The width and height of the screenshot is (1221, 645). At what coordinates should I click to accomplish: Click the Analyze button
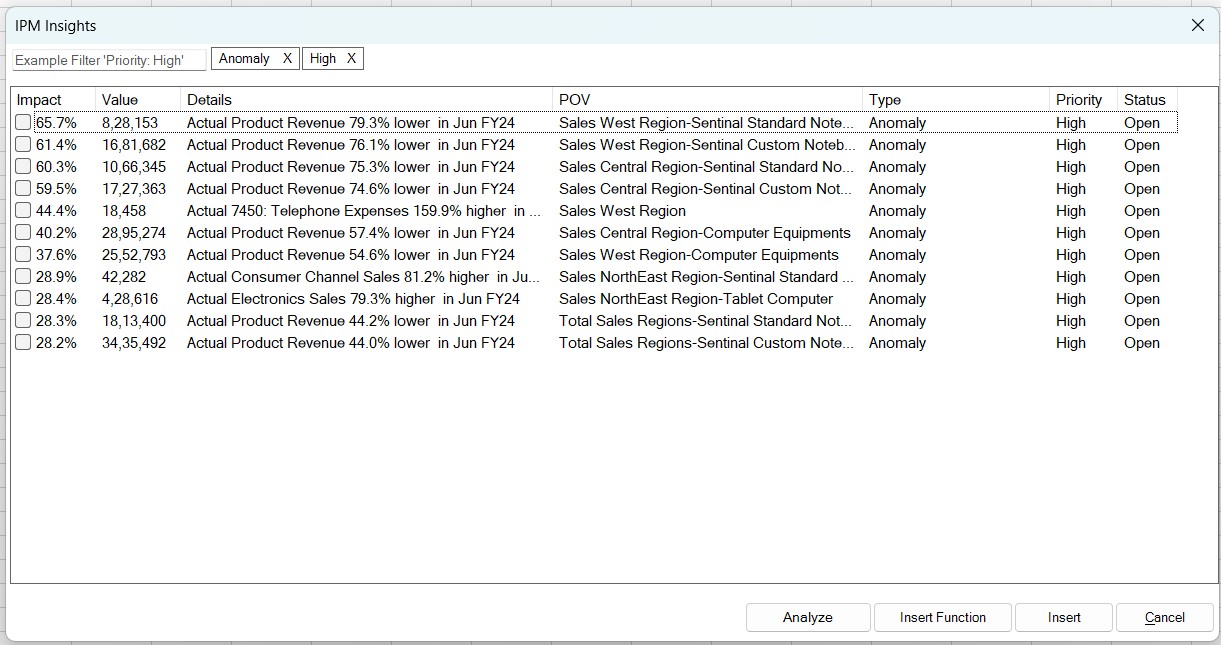click(x=808, y=617)
